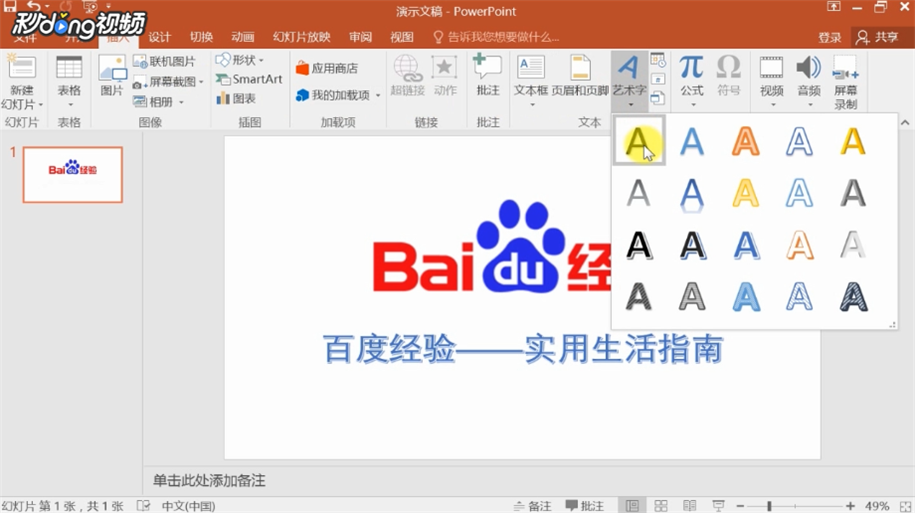Image resolution: width=915 pixels, height=513 pixels.
Task: Undo the last action
Action: click(34, 6)
